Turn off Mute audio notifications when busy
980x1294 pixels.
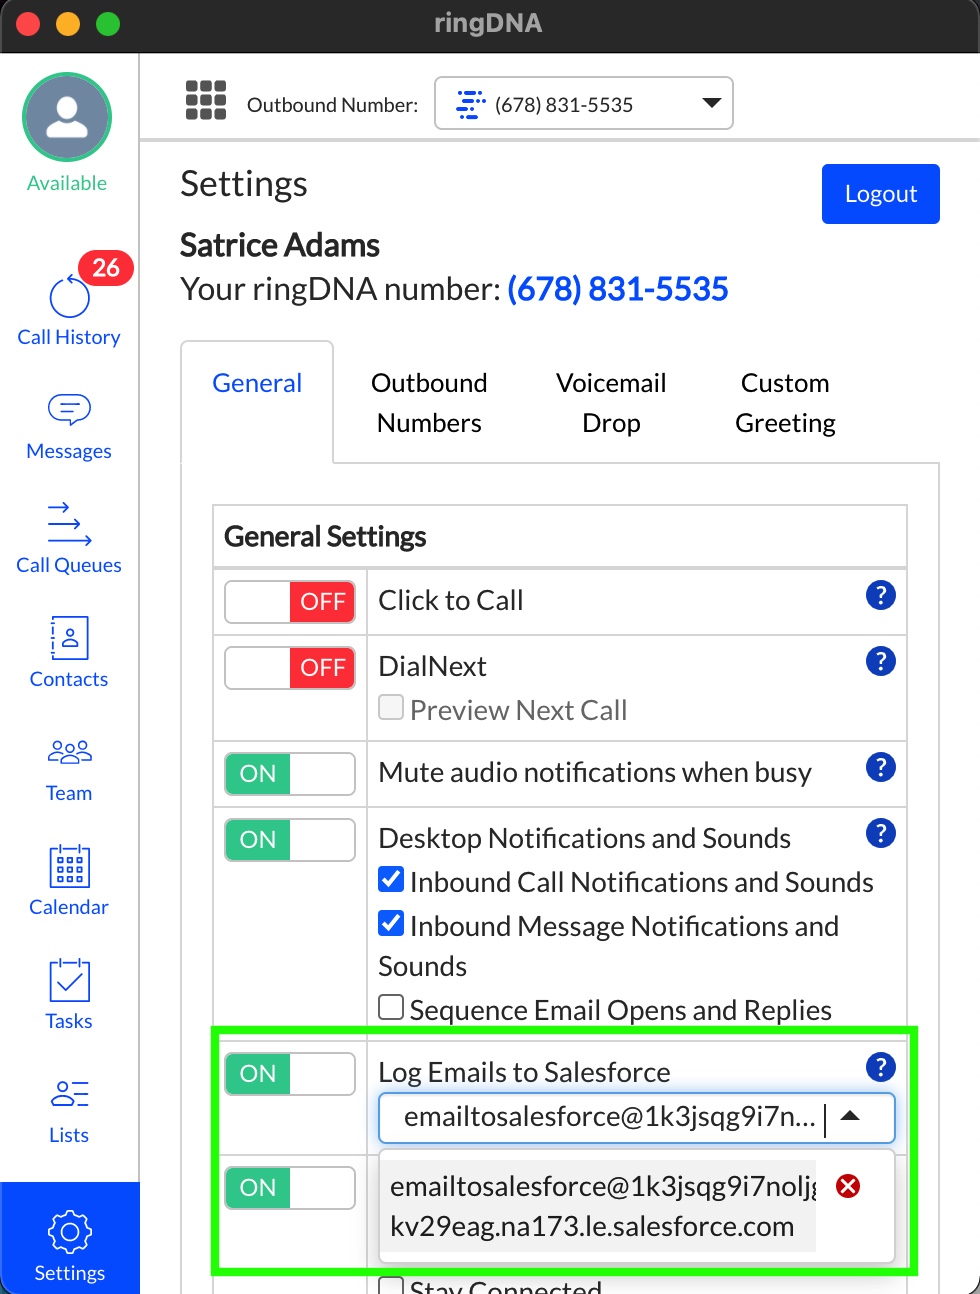[290, 774]
